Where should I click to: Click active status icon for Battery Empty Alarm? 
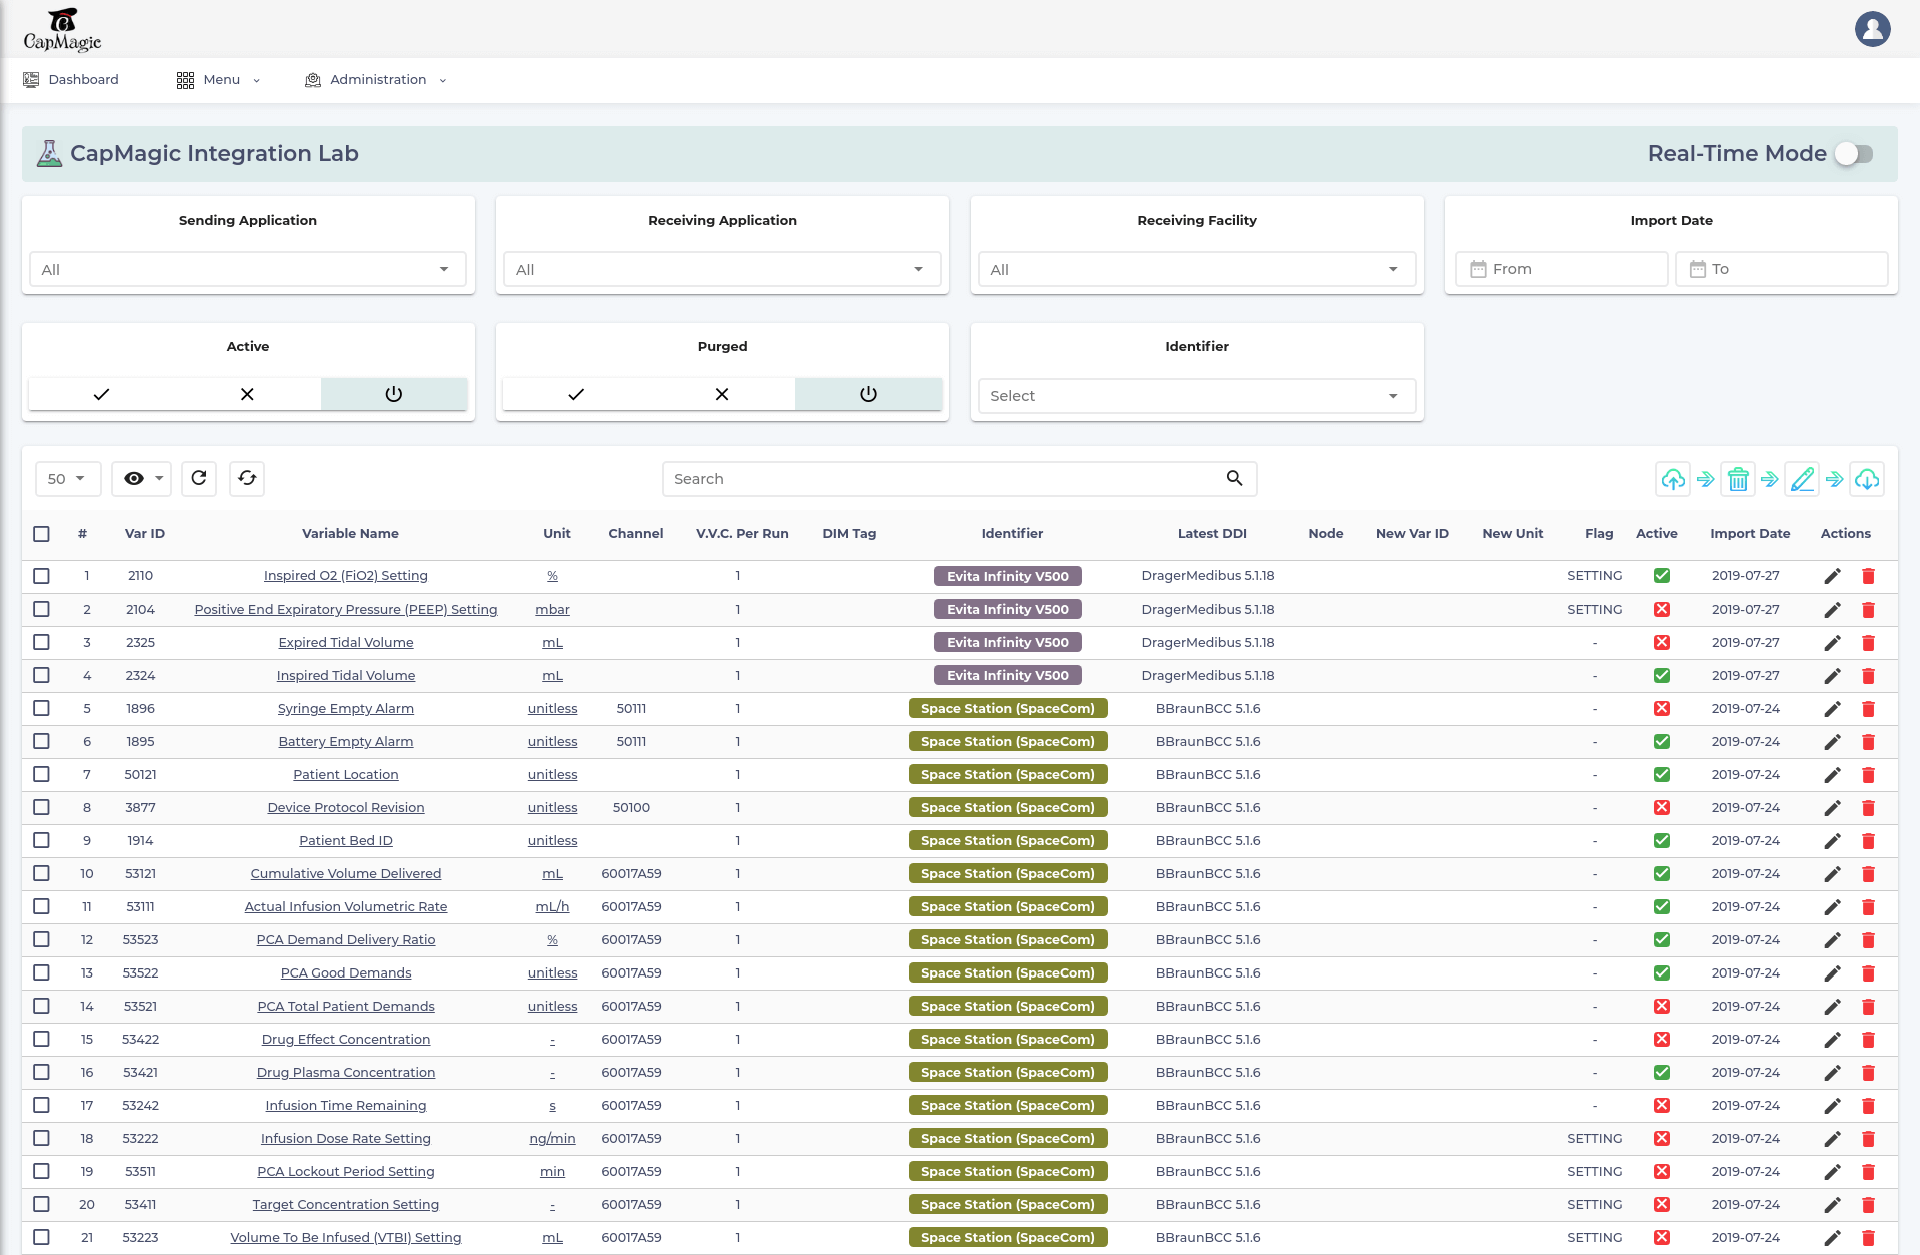(1662, 741)
